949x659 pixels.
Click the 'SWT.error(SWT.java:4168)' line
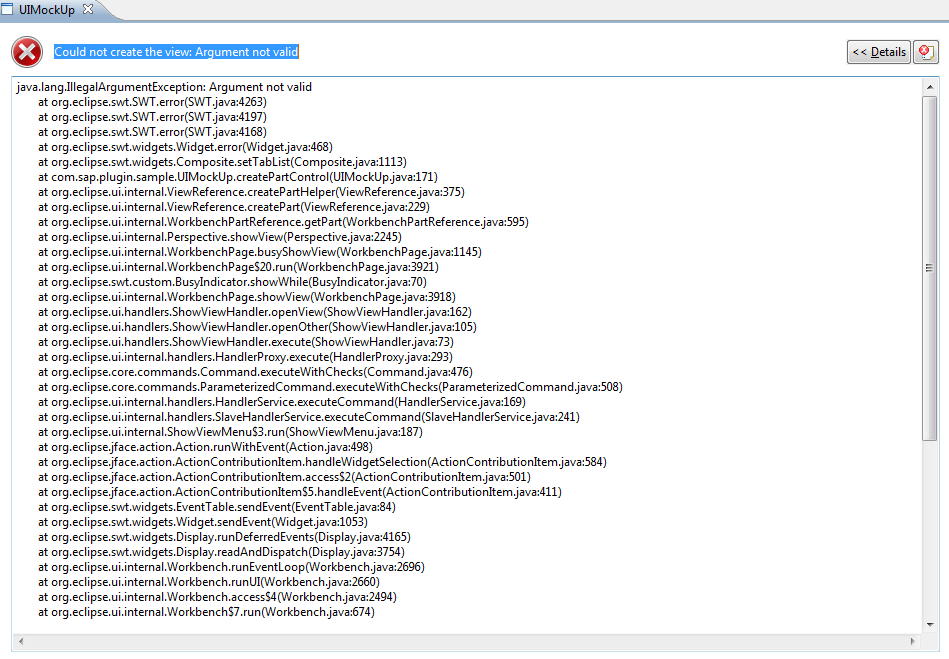pos(153,132)
